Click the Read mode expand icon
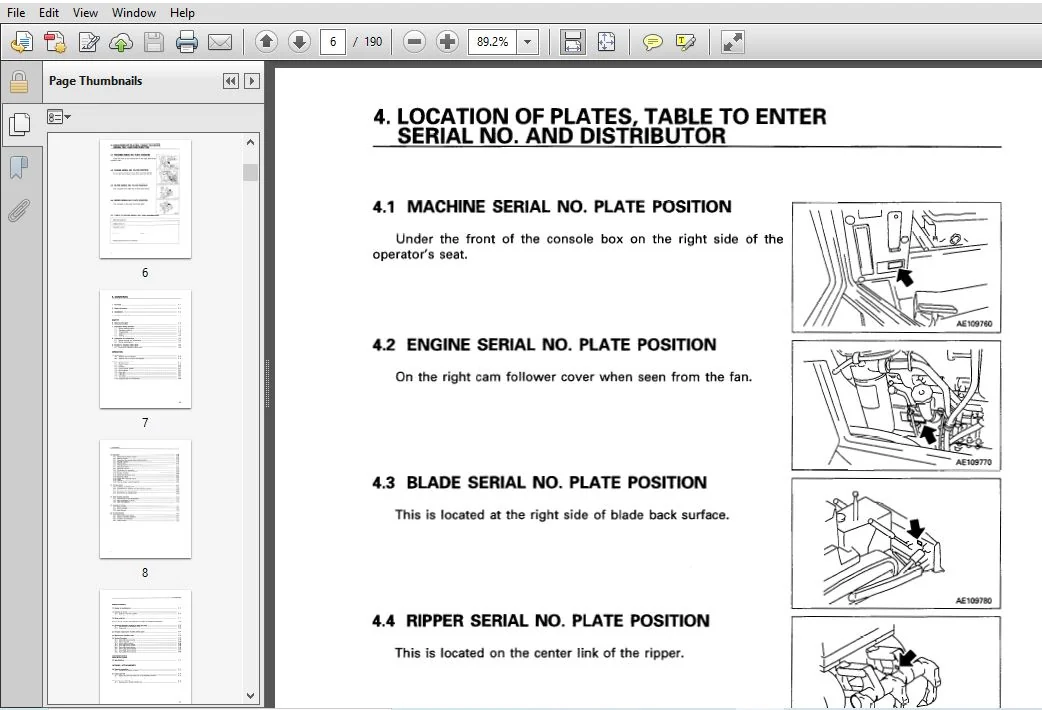This screenshot has width=1042, height=710. pyautogui.click(x=732, y=42)
